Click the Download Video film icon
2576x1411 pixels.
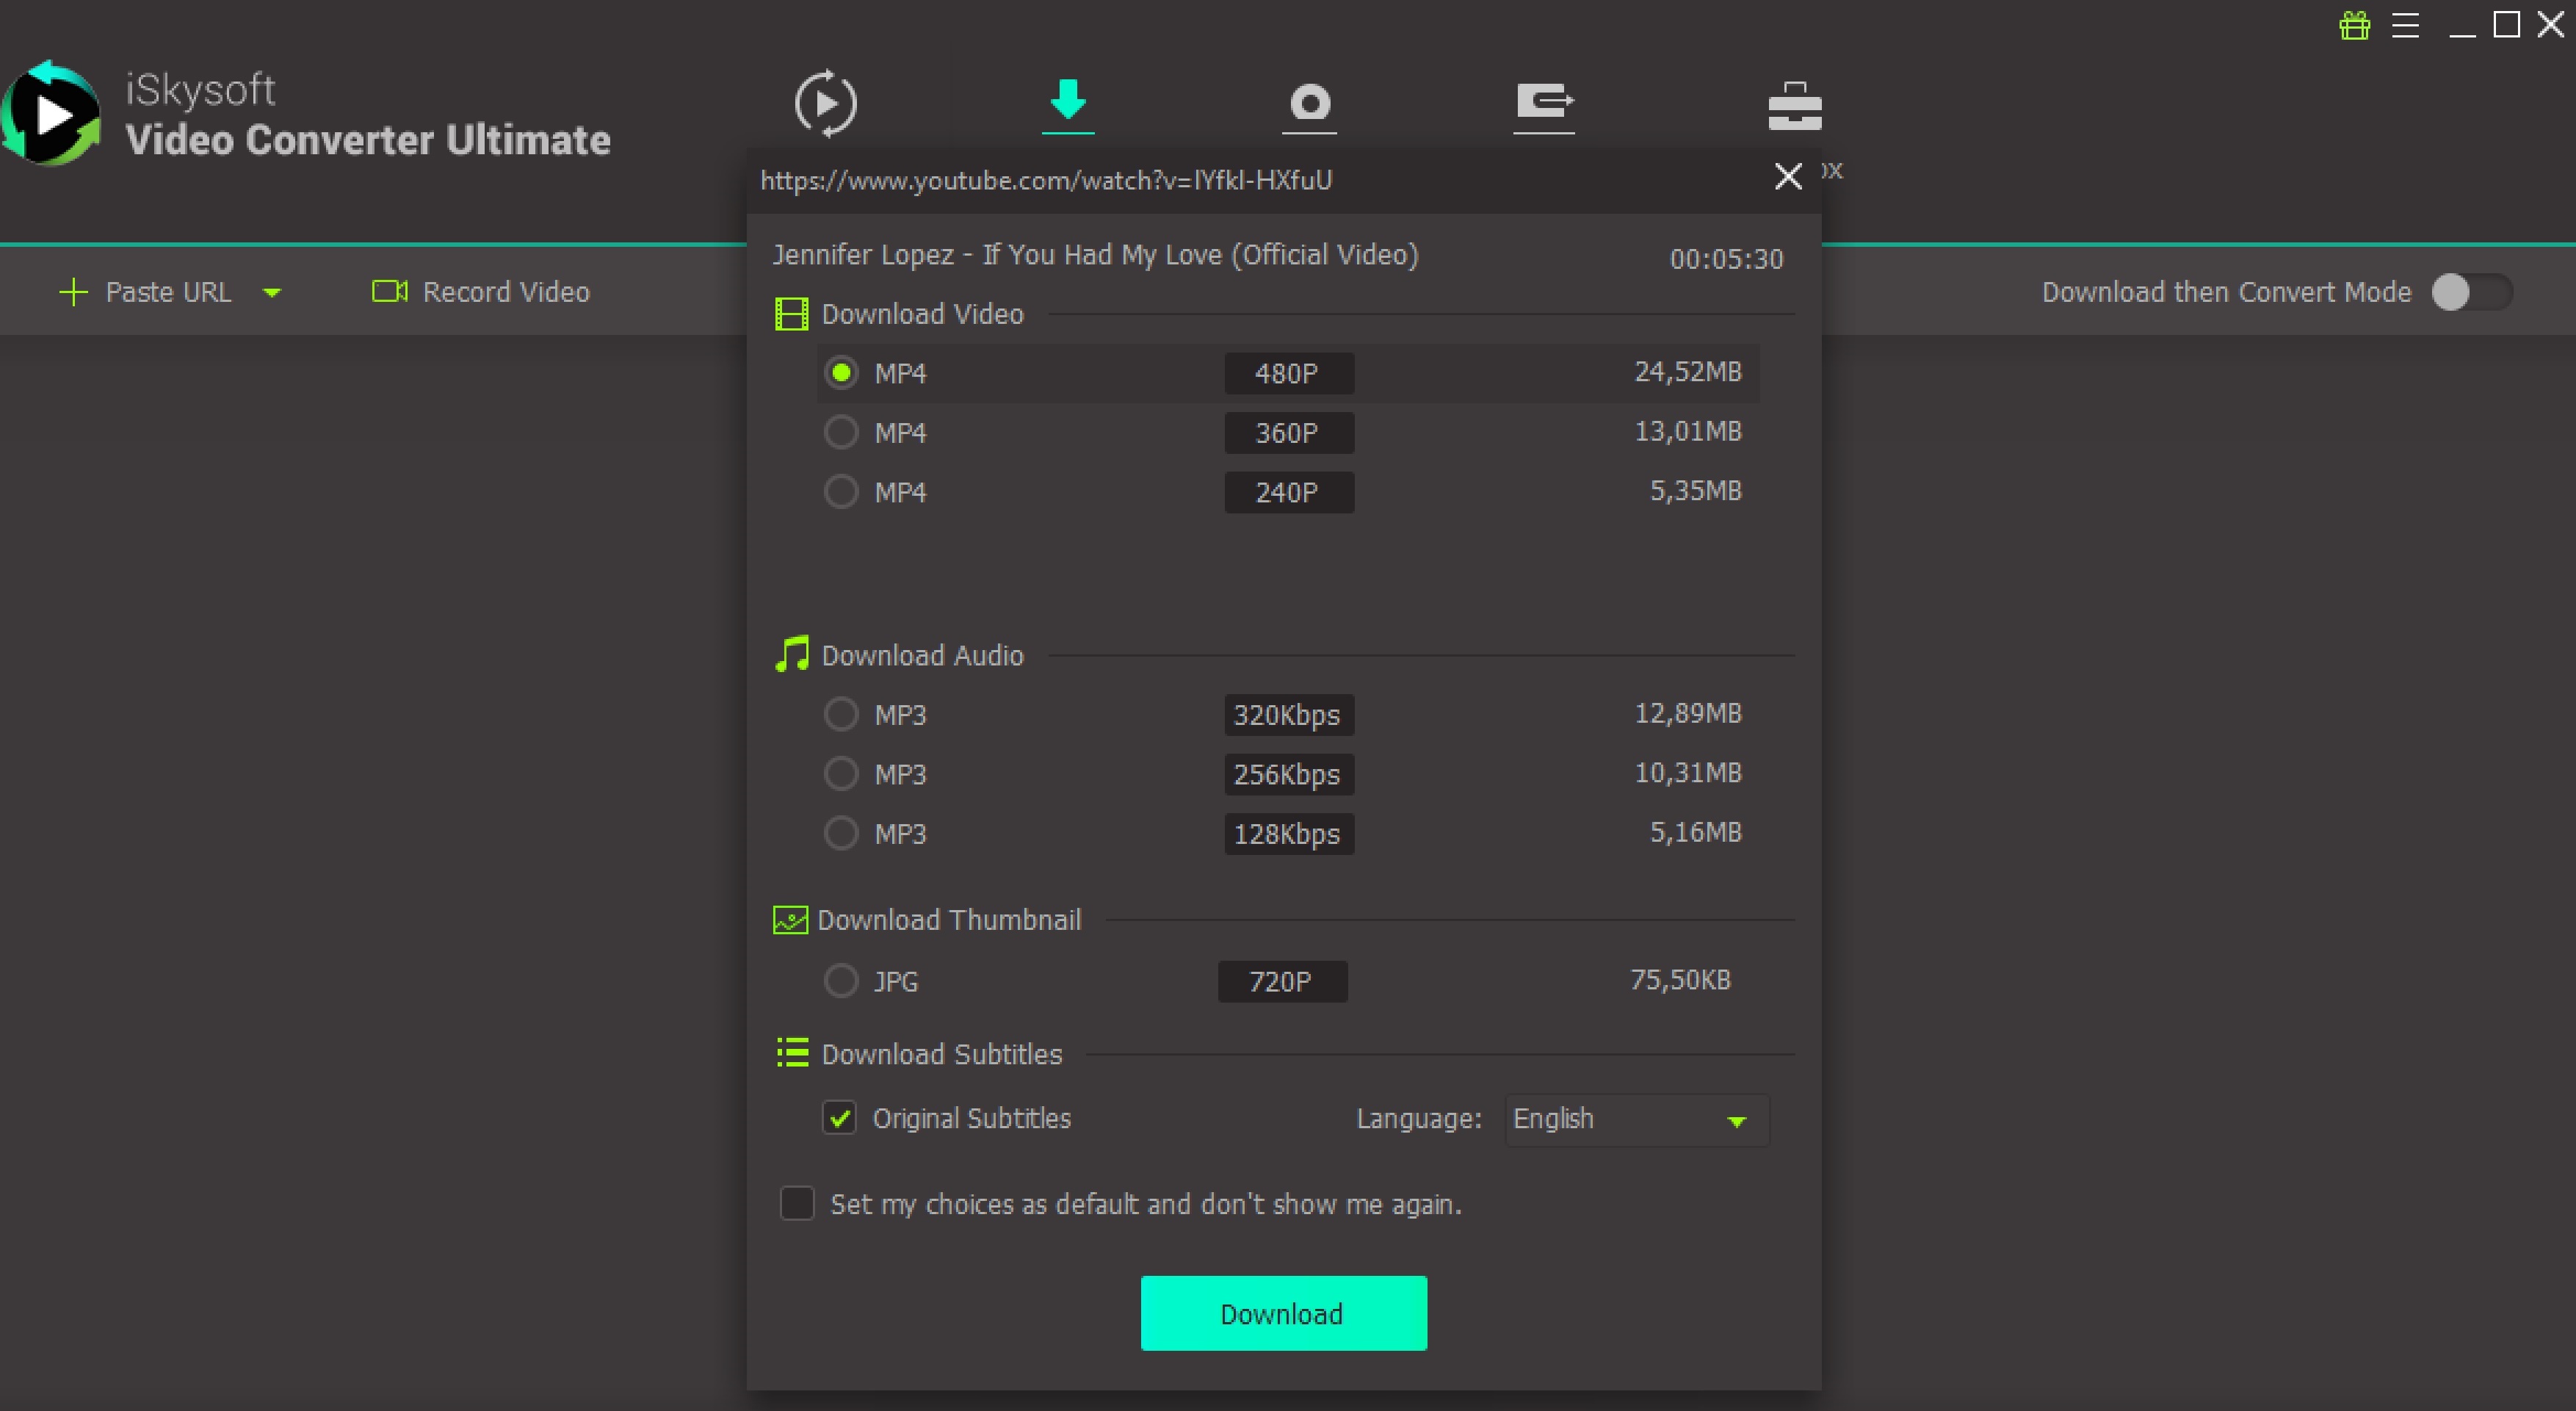[x=791, y=314]
